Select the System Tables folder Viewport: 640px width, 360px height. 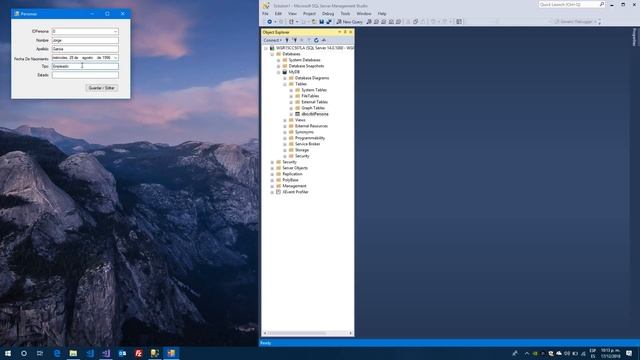coord(314,90)
